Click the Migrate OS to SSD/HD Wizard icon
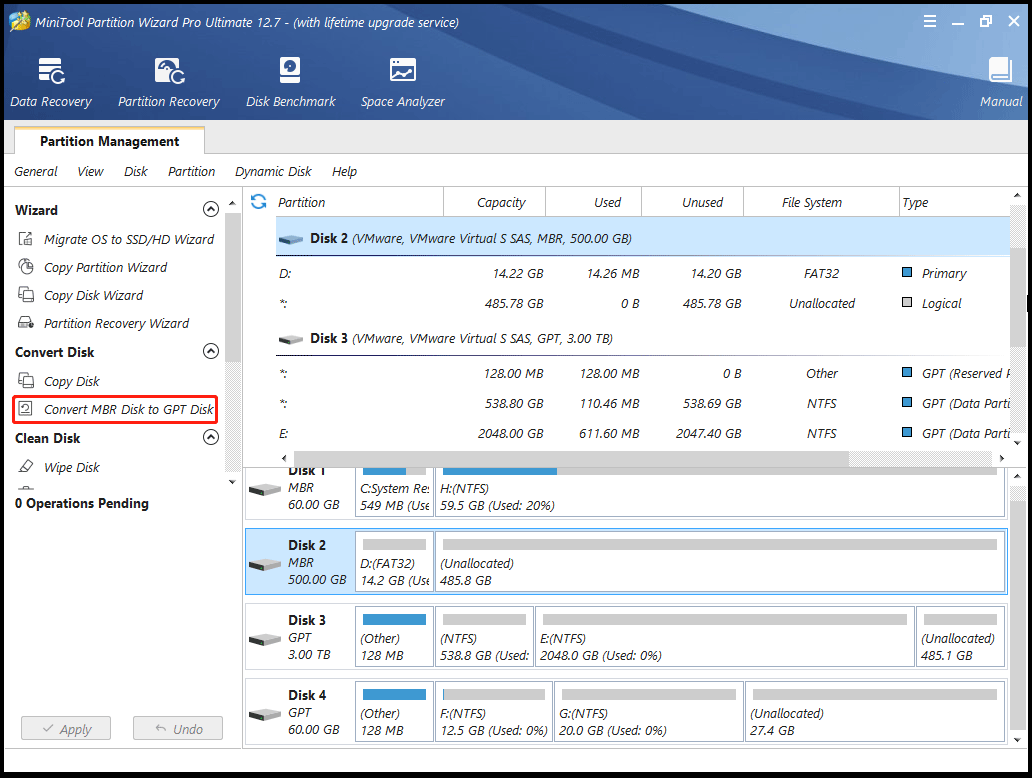This screenshot has height=778, width=1032. point(26,239)
